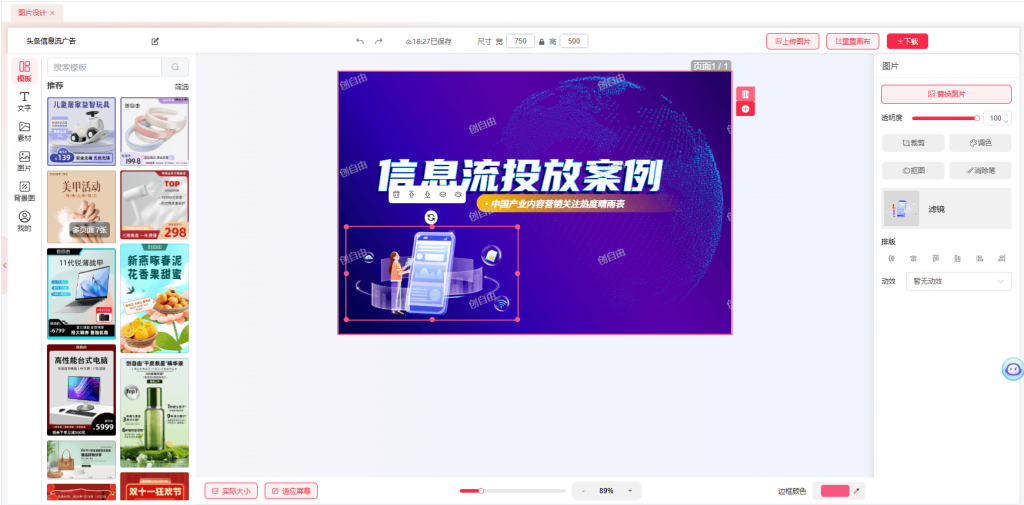Click the redo arrow icon
The height and width of the screenshot is (505, 1024).
[x=379, y=41]
